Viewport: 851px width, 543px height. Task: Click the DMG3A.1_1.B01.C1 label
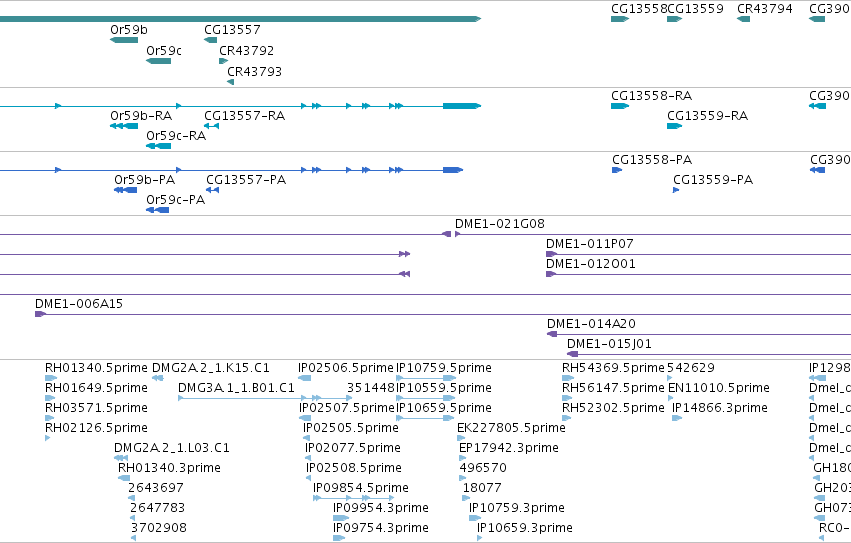coord(236,388)
